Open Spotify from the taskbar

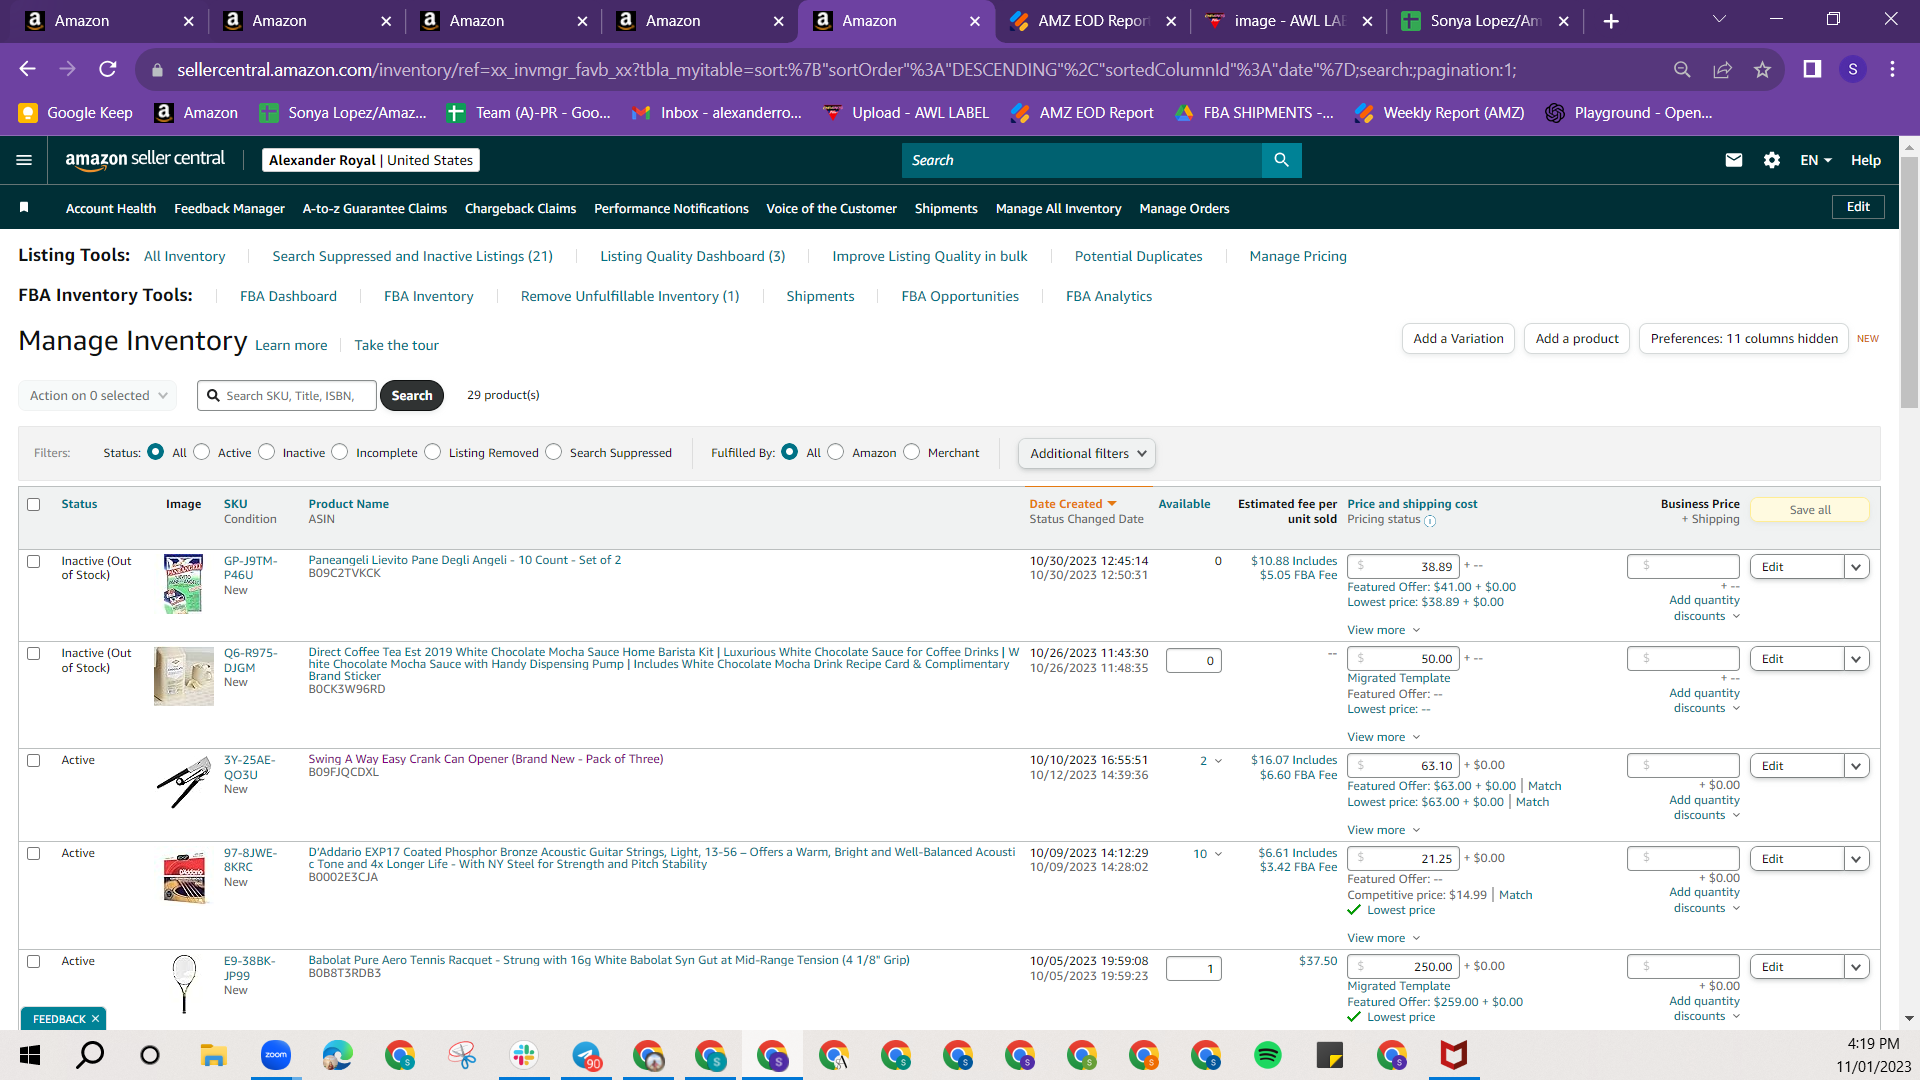pyautogui.click(x=1268, y=1055)
